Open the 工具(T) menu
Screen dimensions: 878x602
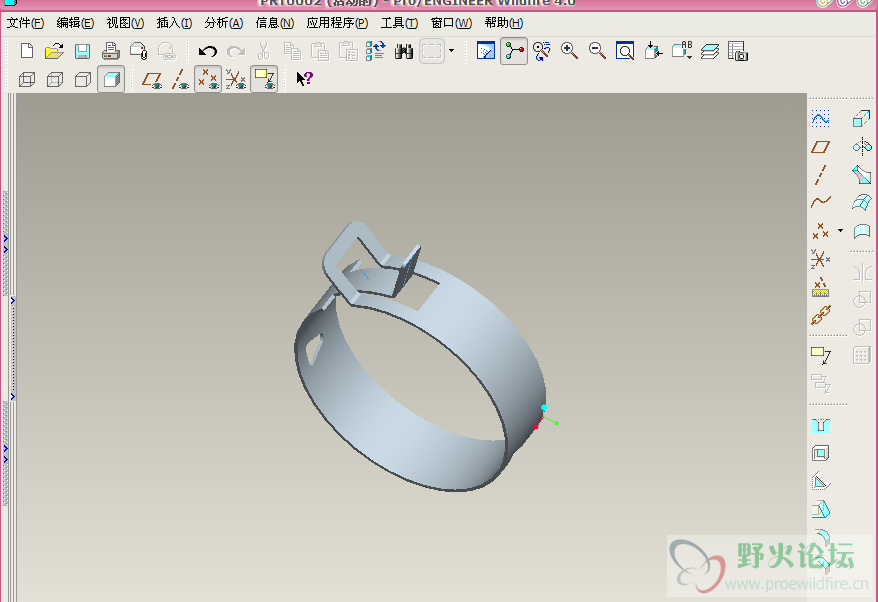pyautogui.click(x=399, y=23)
